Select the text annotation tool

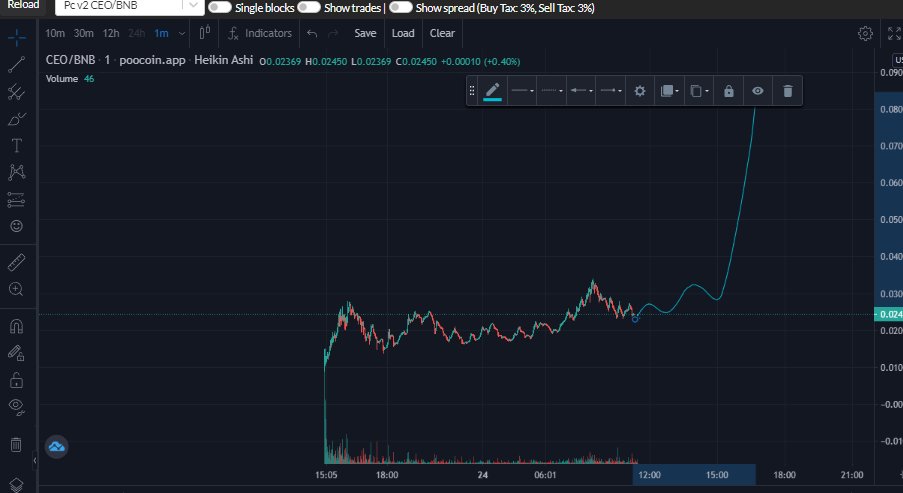coord(17,146)
